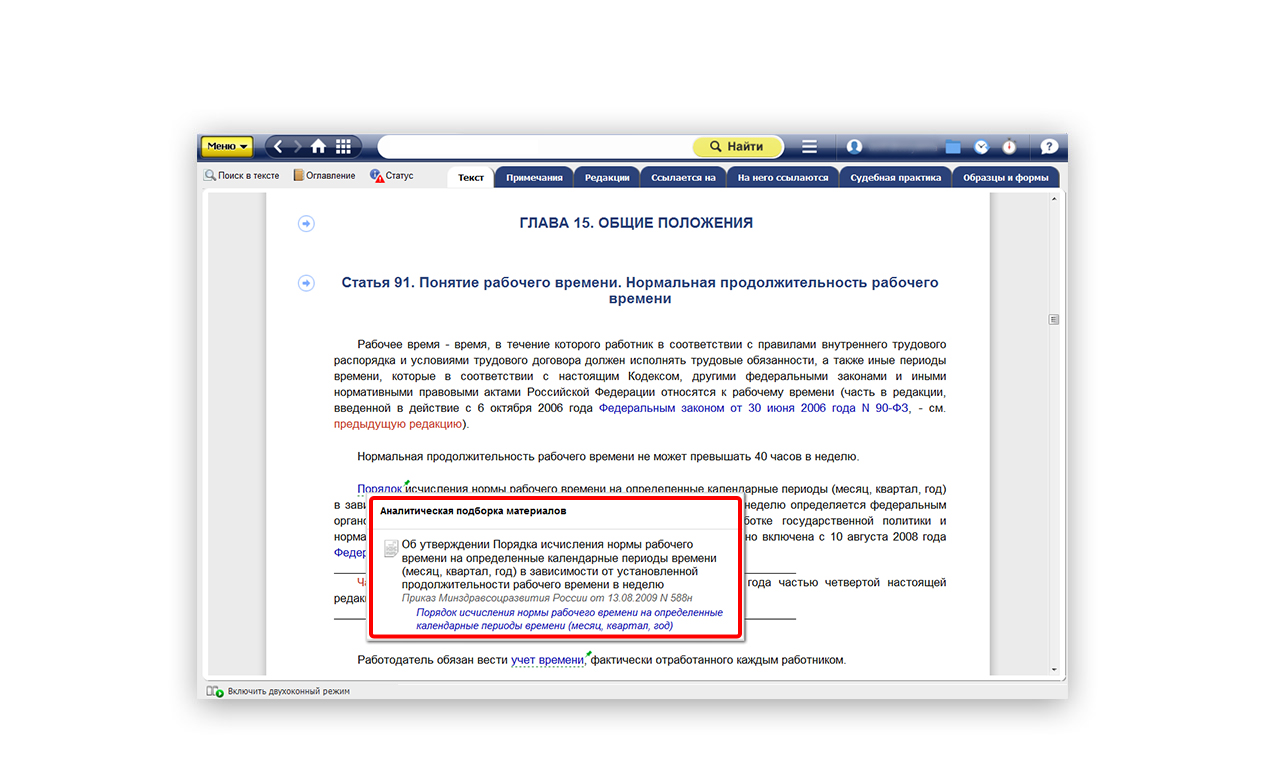Click popup title Аналитическая подборка материалов
The image size is (1266, 781).
point(473,510)
